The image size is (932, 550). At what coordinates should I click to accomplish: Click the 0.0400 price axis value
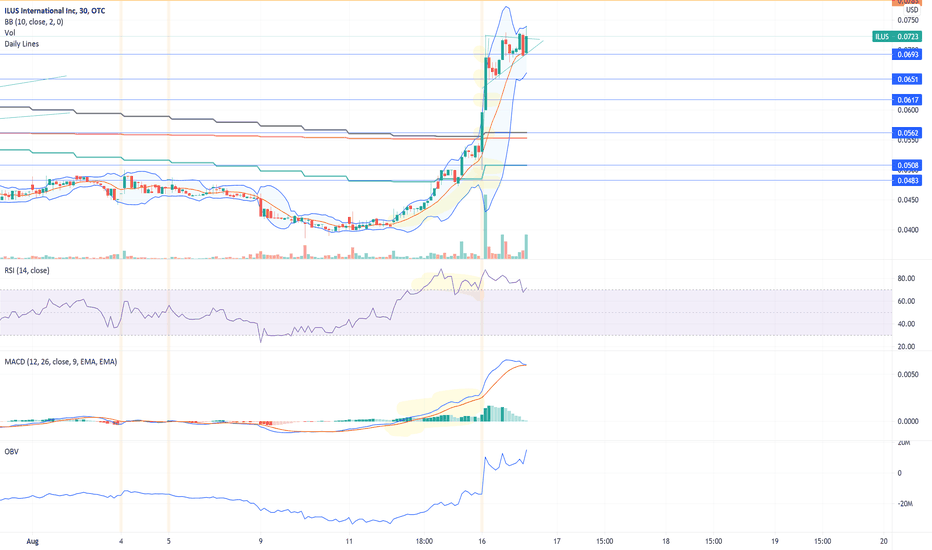[x=908, y=230]
